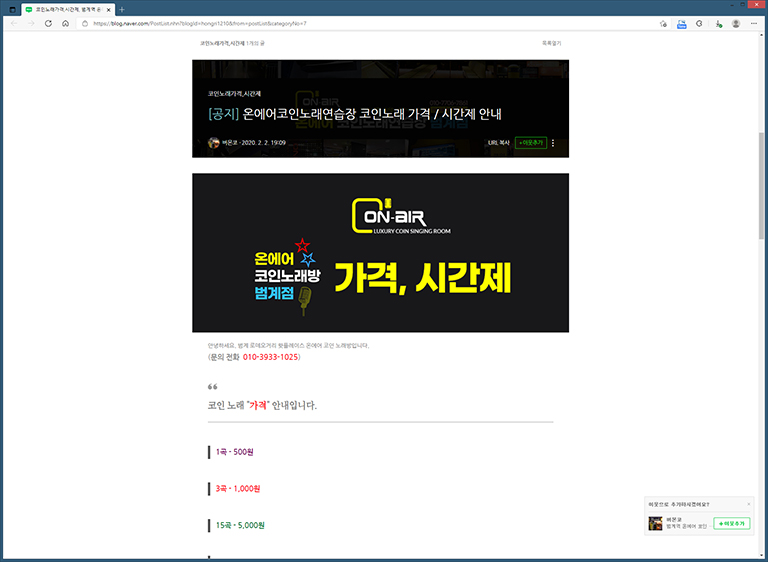The height and width of the screenshot is (562, 768).
Task: Go to the browser home page icon
Action: point(65,23)
